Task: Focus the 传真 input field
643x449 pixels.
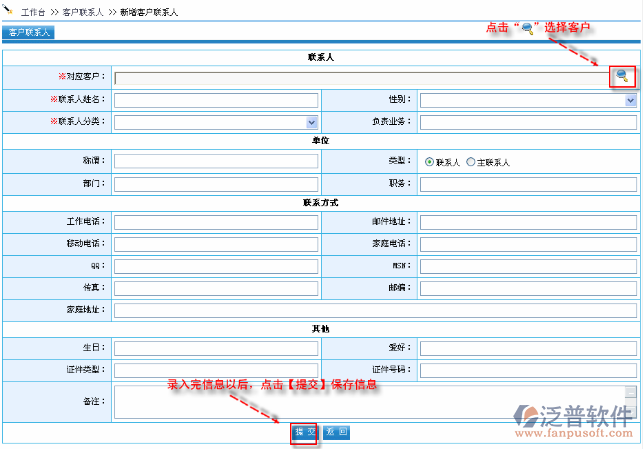Action: tap(216, 288)
